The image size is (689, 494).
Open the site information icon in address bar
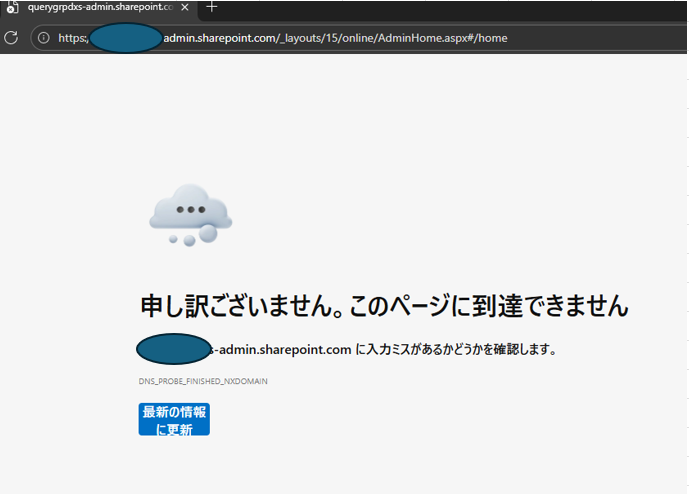[44, 38]
